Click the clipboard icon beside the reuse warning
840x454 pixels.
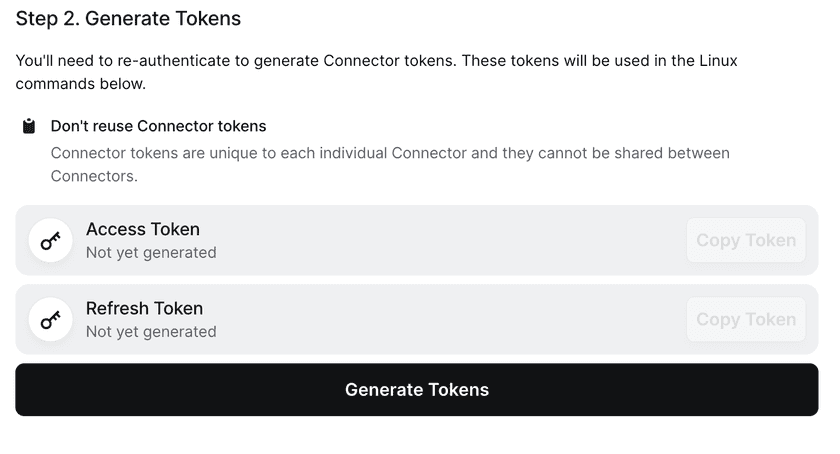click(29, 126)
